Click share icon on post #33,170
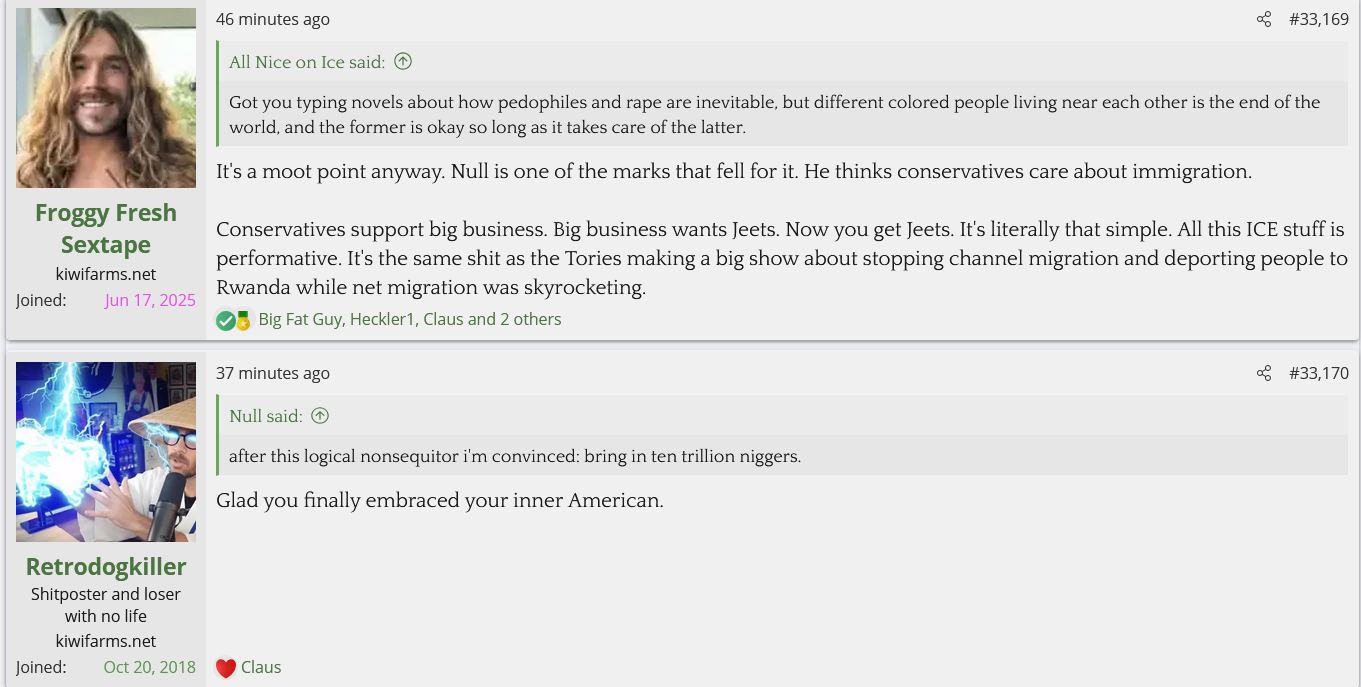Image resolution: width=1361 pixels, height=687 pixels. pos(1264,373)
